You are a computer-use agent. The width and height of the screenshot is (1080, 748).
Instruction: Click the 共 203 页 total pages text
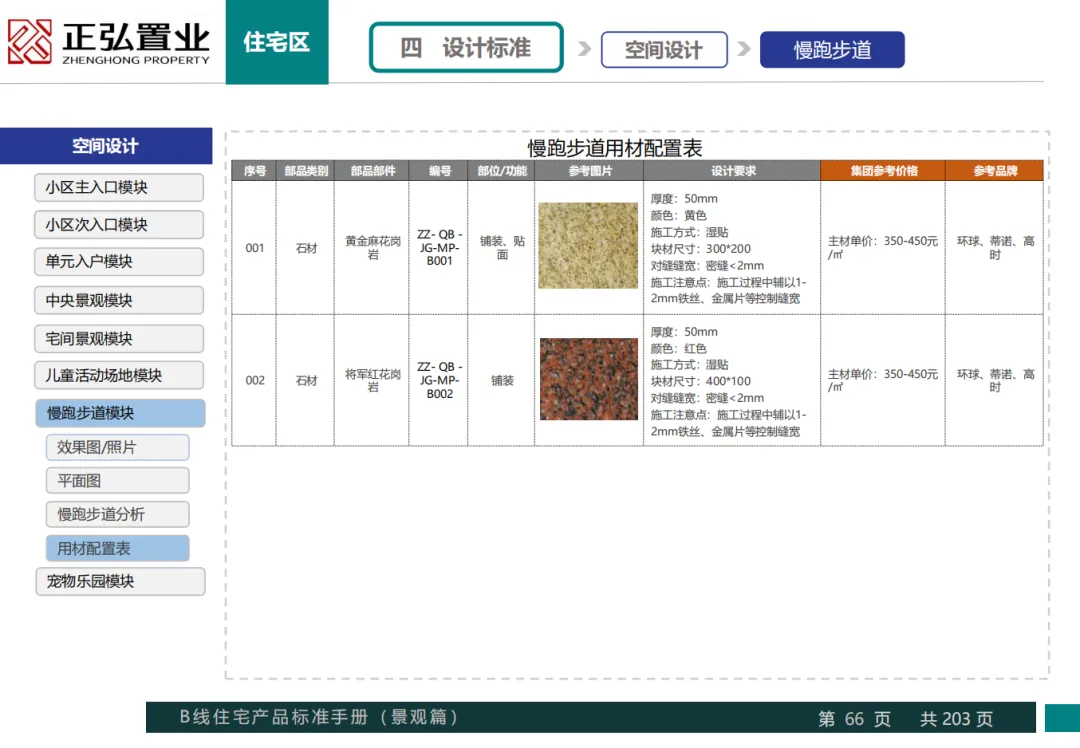pos(957,718)
